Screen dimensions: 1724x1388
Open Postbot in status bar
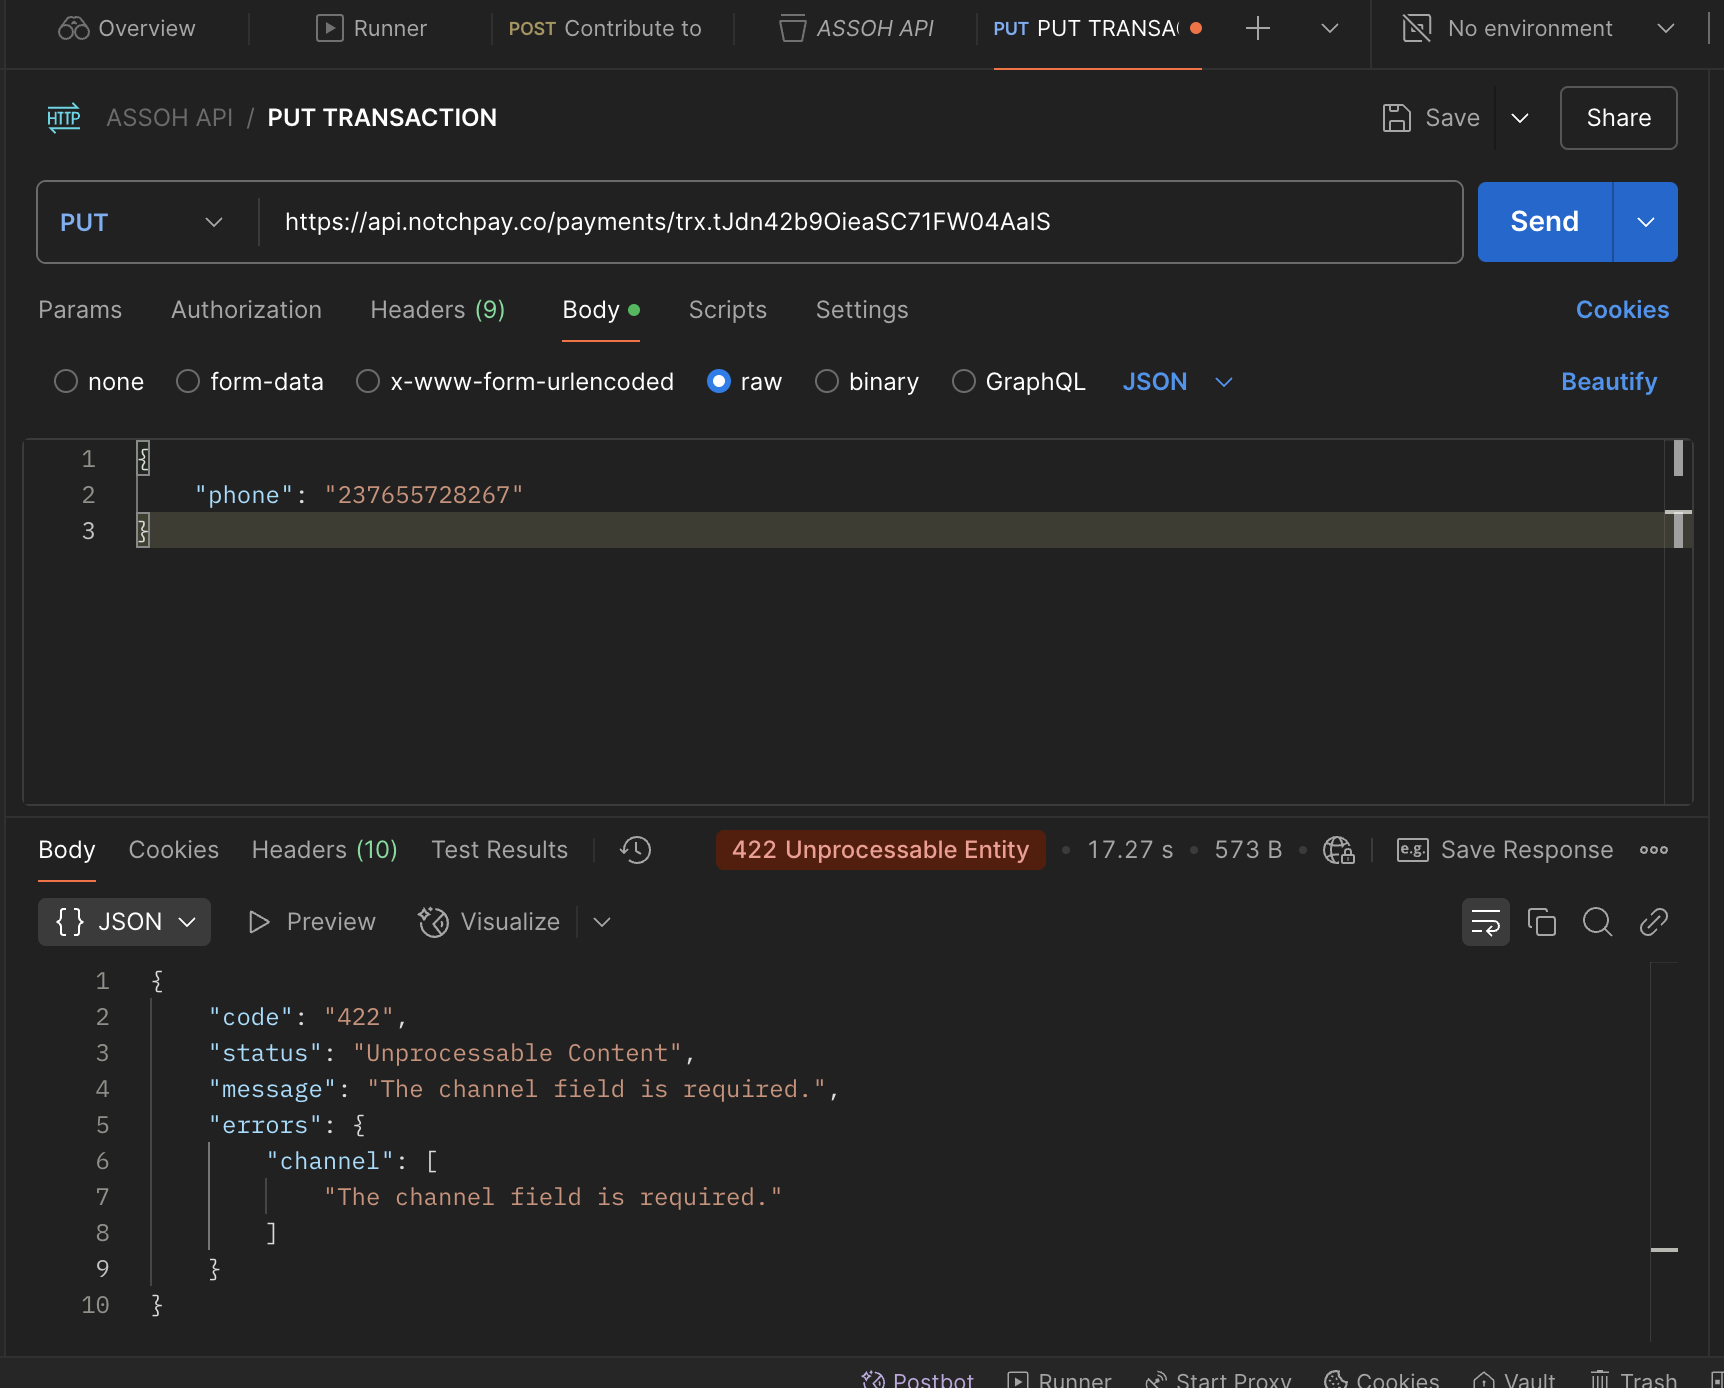[918, 1380]
